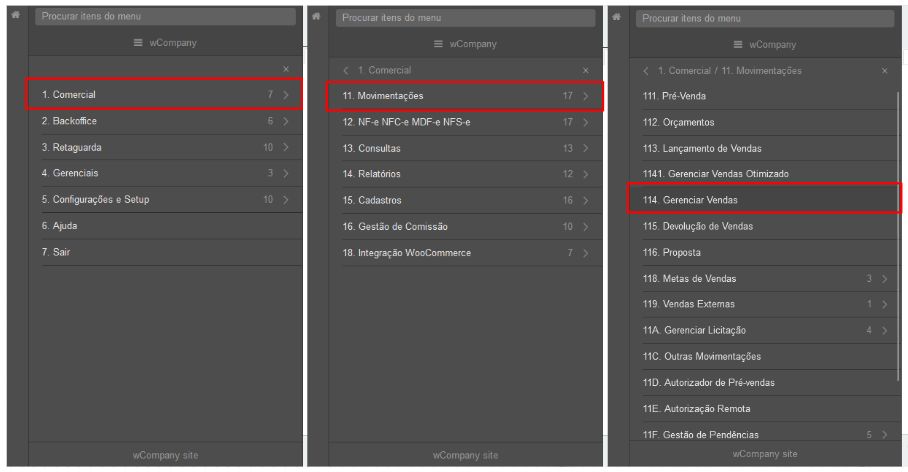Open '112. Orçamentos' entry
Viewport: 908px width, 472px height.
[x=769, y=122]
